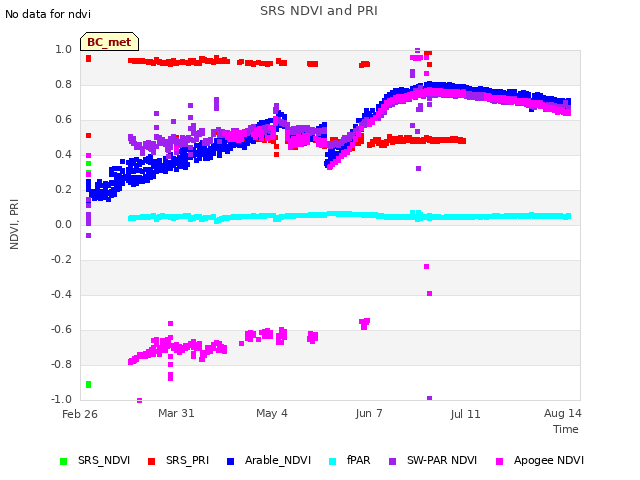
Task: Click the Feb 26 x-axis tick label
Action: [x=80, y=414]
